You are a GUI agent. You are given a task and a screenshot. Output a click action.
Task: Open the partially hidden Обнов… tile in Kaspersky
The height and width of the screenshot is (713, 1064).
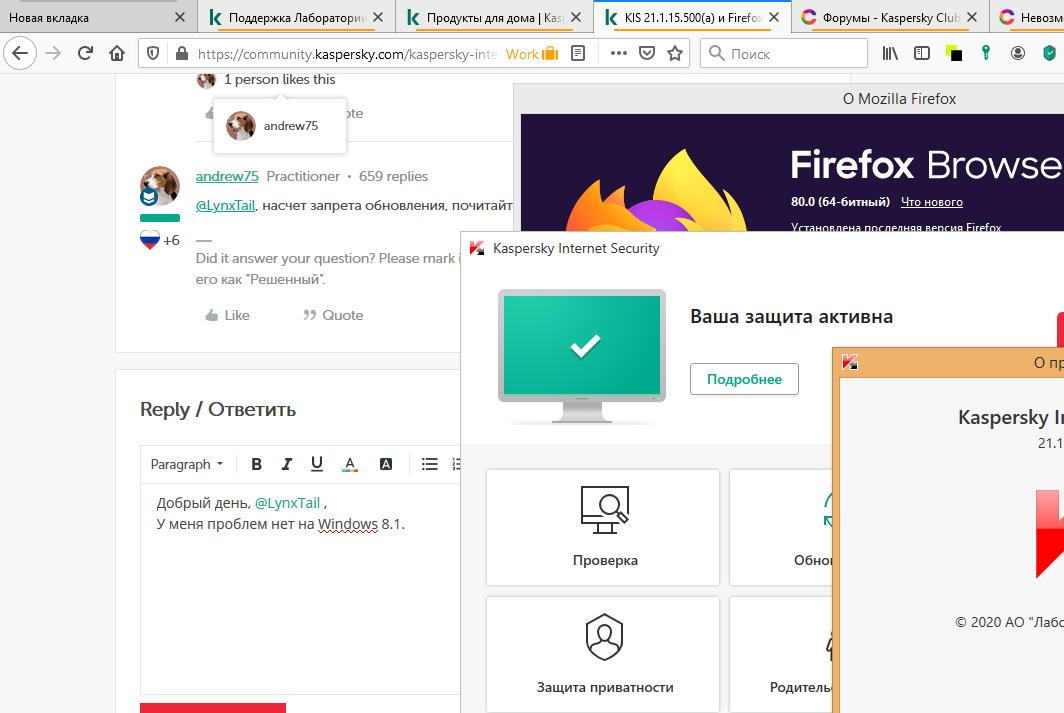point(781,527)
